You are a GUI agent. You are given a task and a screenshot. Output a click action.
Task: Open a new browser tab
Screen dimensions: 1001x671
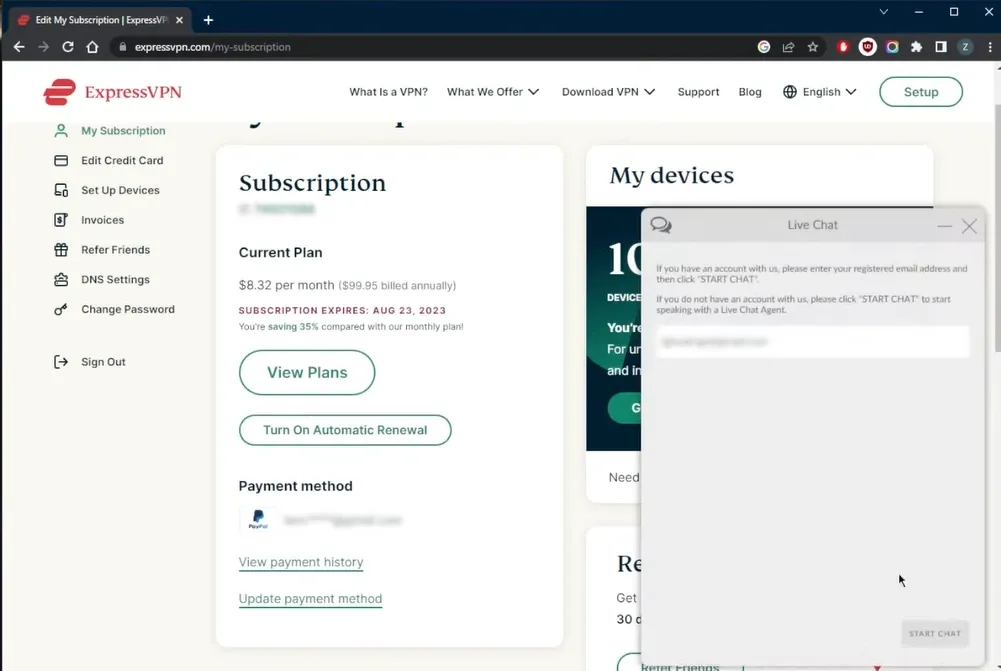coord(208,20)
